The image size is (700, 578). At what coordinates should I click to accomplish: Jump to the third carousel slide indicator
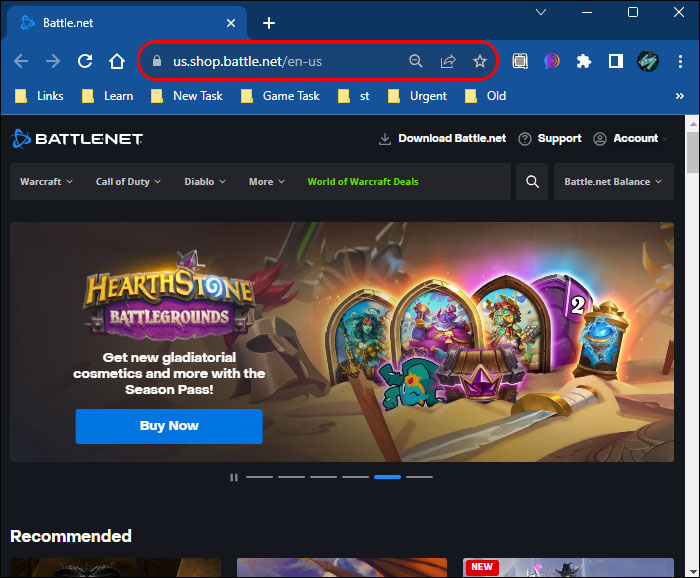click(324, 477)
